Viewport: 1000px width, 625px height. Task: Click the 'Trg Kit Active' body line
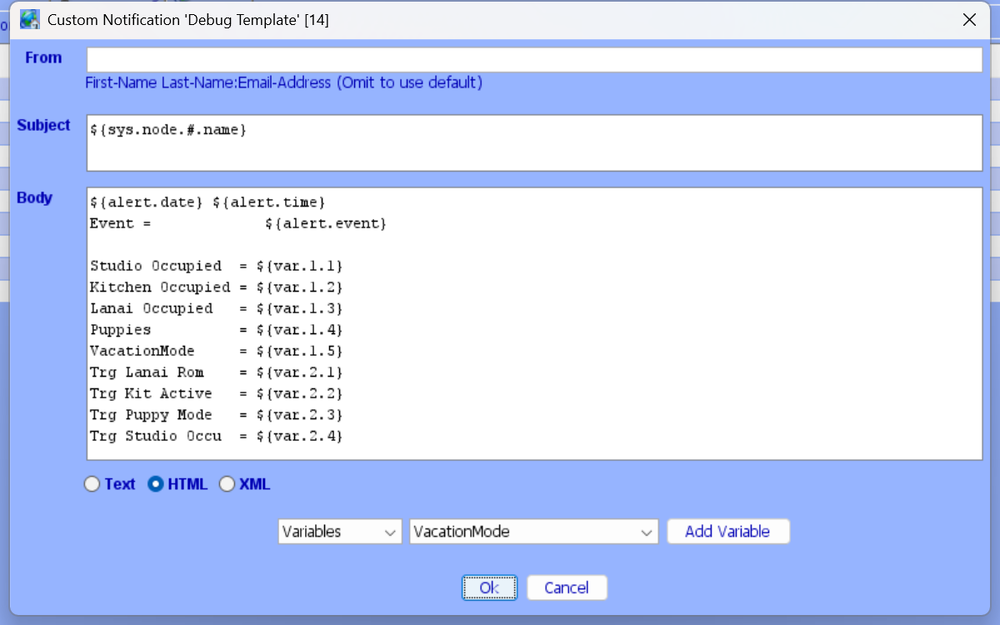click(x=216, y=393)
